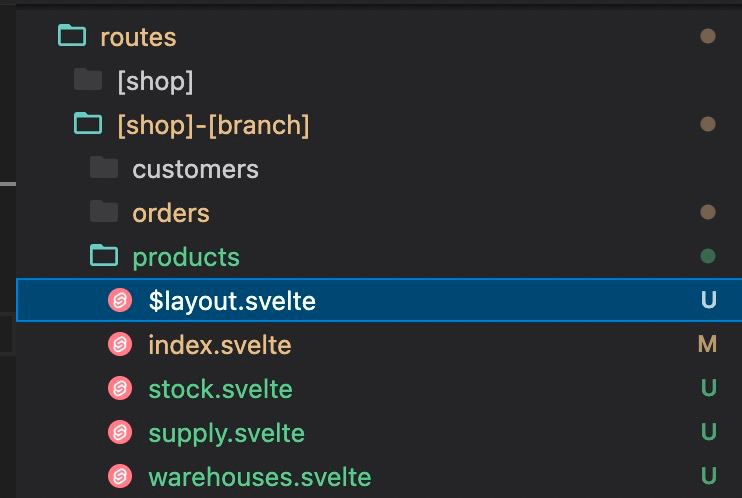Open the $layout.svelte file

click(x=232, y=301)
